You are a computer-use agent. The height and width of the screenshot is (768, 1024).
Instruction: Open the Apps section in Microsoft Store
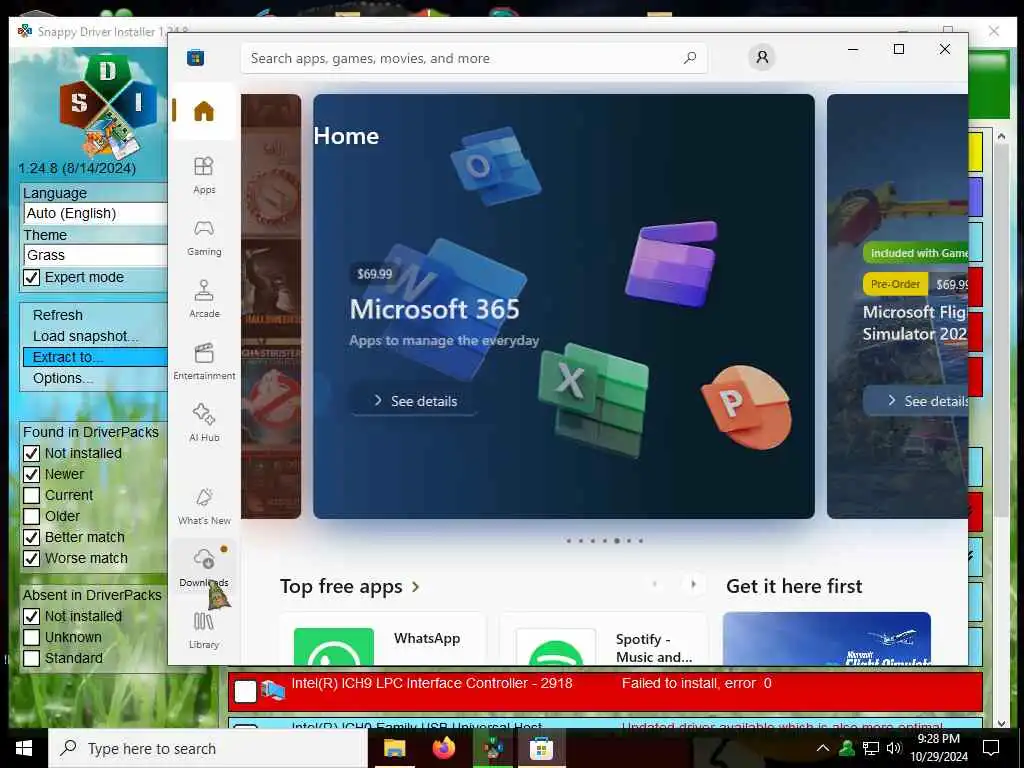click(204, 174)
